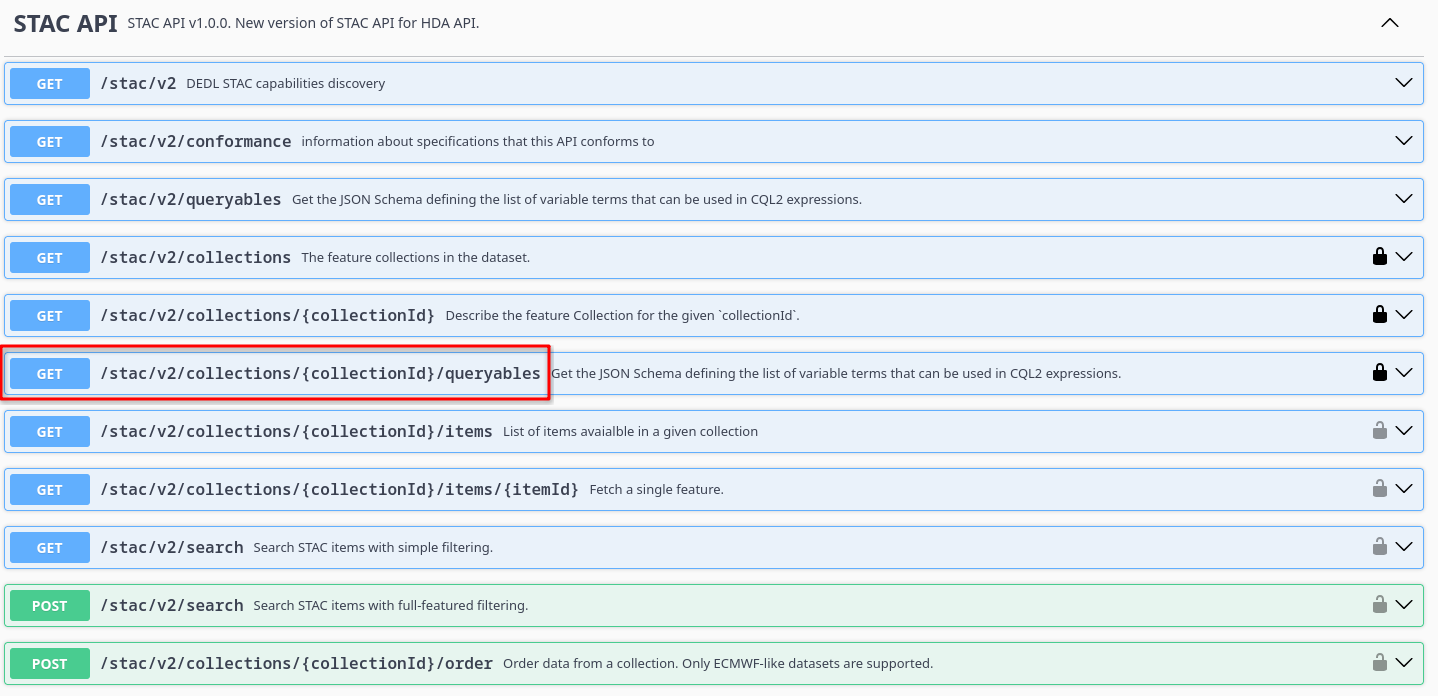Viewport: 1438px width, 696px height.
Task: Click the lock icon for collections/{collectionId} endpoint
Action: pos(1379,315)
